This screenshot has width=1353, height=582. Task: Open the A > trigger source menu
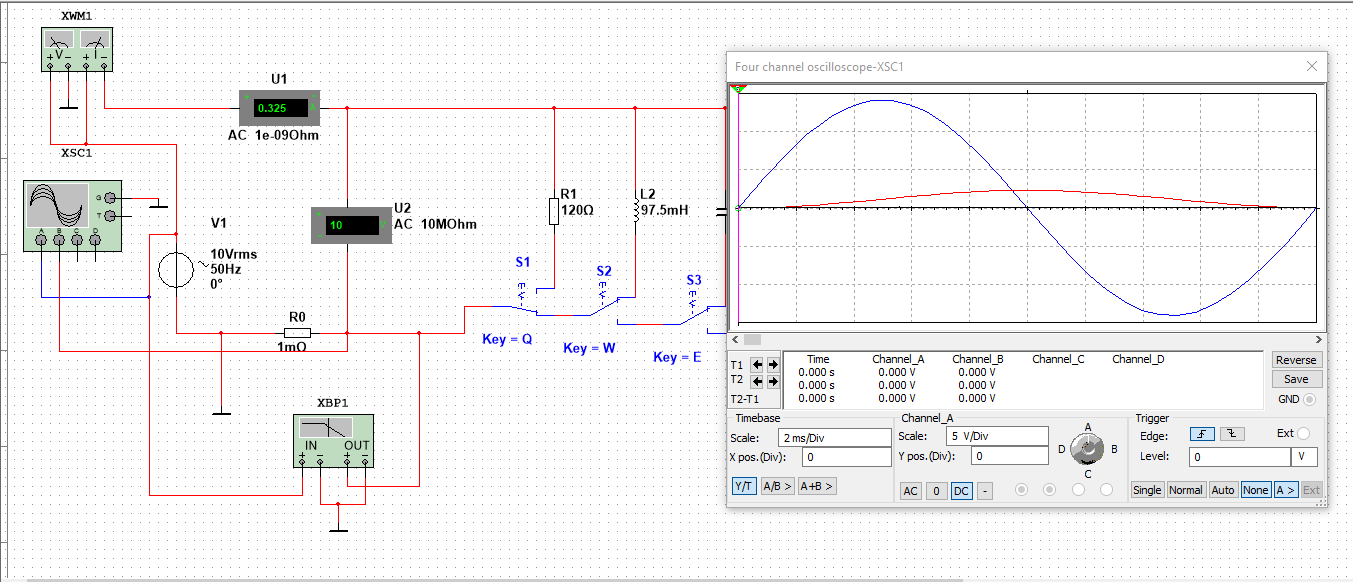1285,490
